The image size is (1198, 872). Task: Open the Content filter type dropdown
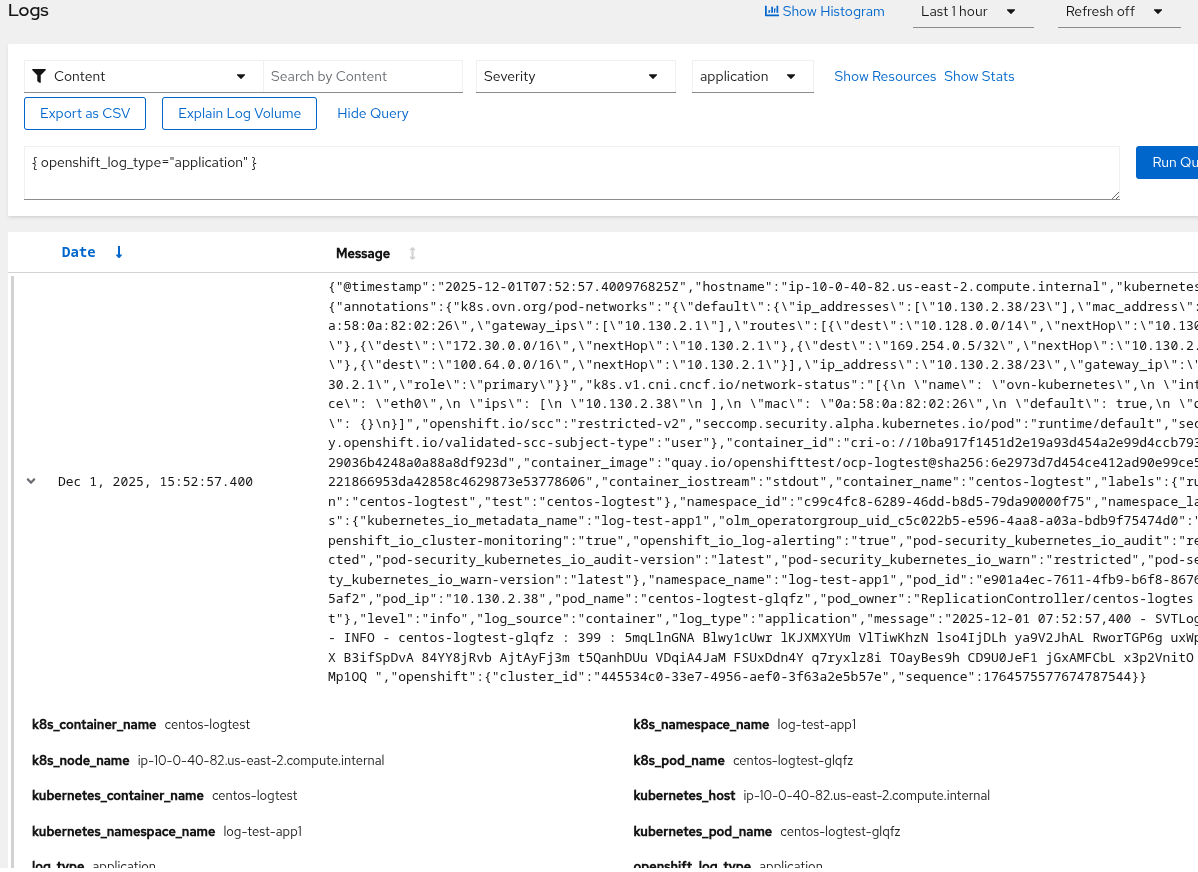coord(144,76)
